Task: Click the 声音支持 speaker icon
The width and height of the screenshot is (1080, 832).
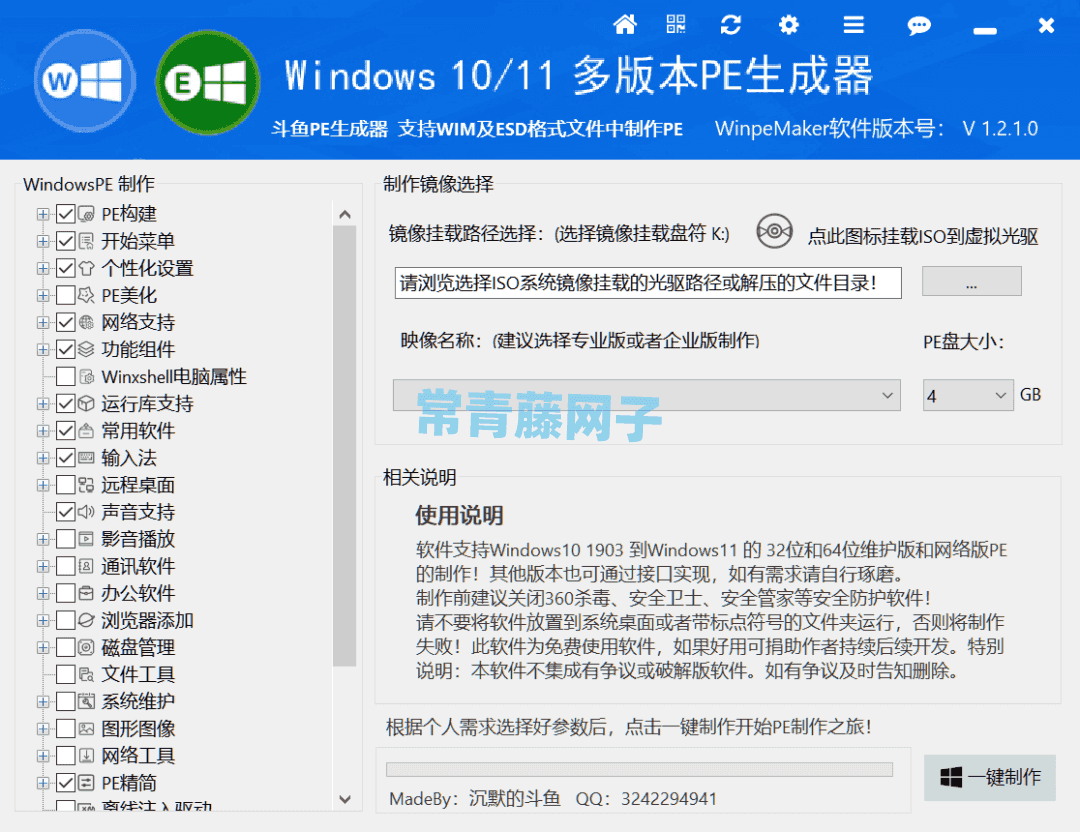Action: (86, 512)
